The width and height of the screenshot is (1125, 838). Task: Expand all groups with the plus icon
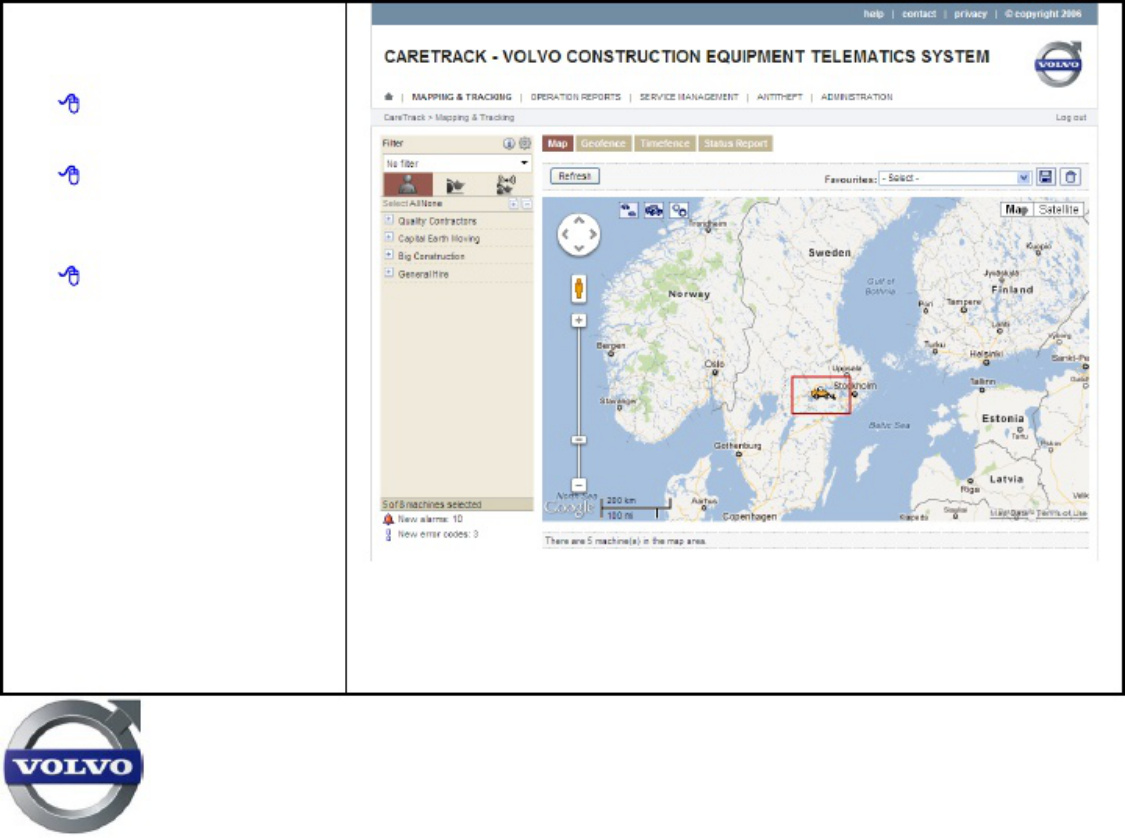coord(514,204)
